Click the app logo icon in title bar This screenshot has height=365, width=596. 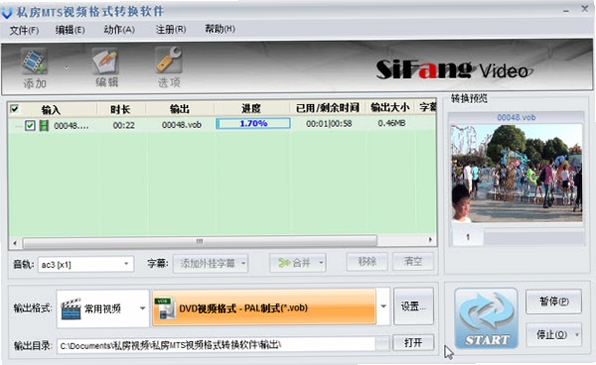coord(7,12)
